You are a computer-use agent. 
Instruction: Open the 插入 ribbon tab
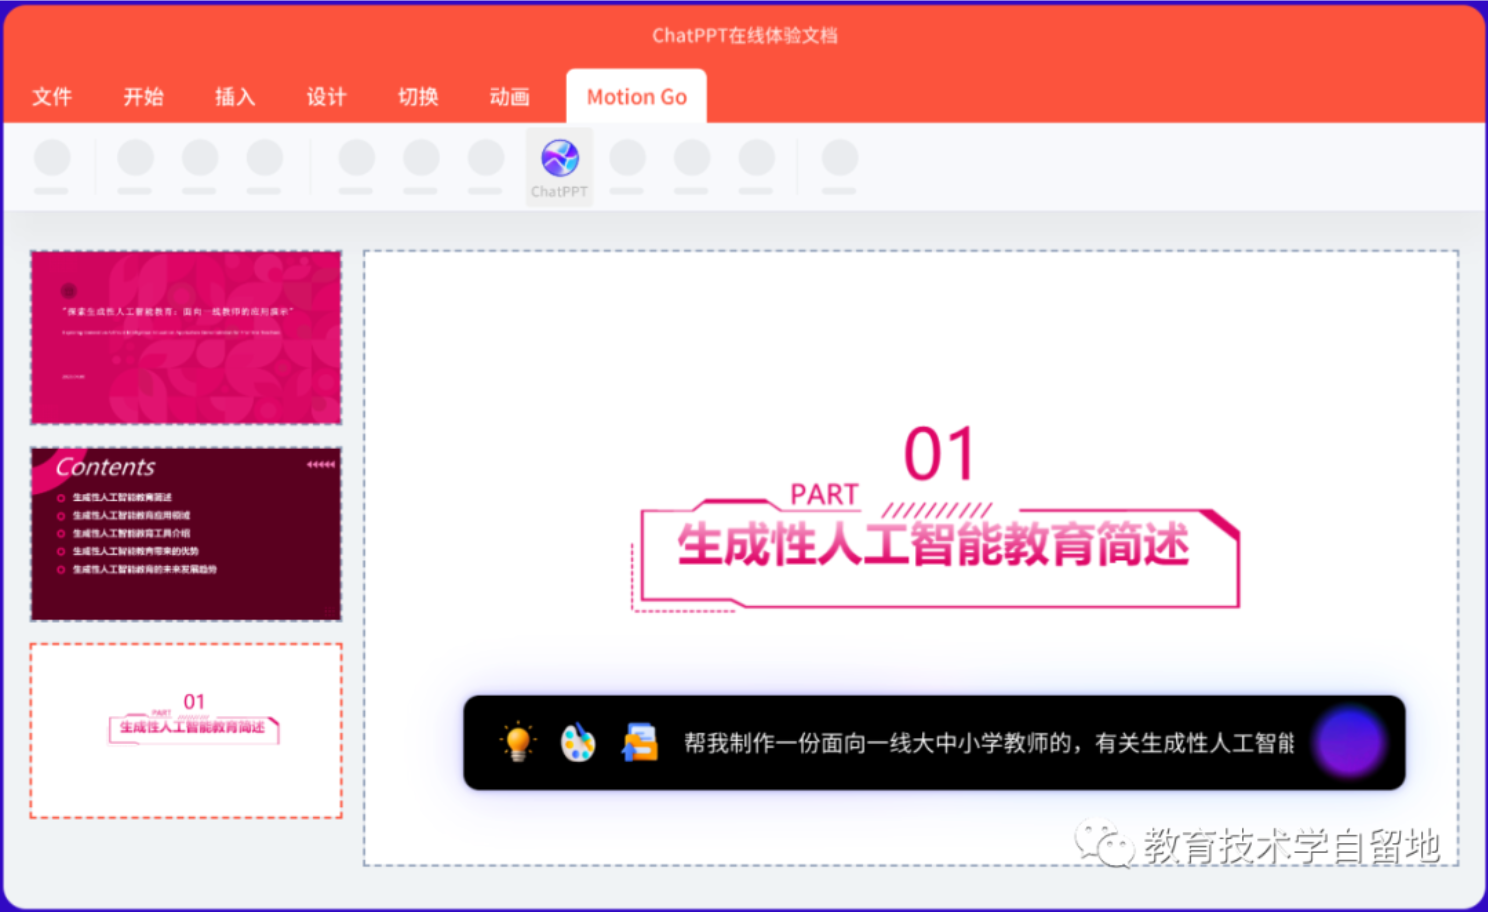click(x=233, y=96)
